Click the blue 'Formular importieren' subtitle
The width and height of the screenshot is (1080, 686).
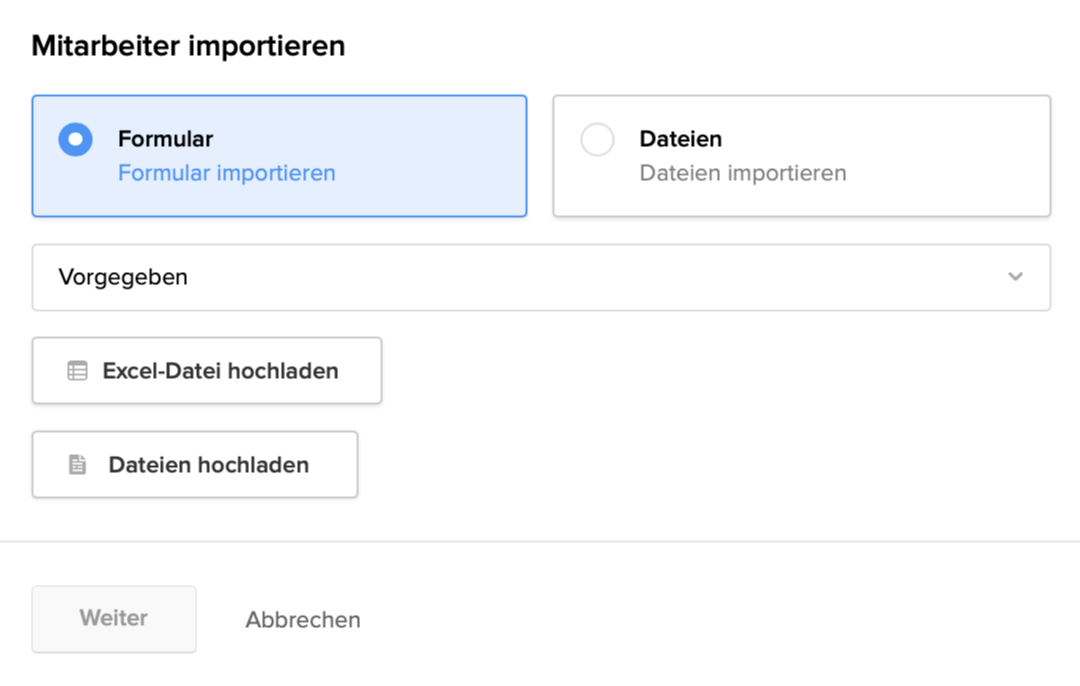(226, 173)
